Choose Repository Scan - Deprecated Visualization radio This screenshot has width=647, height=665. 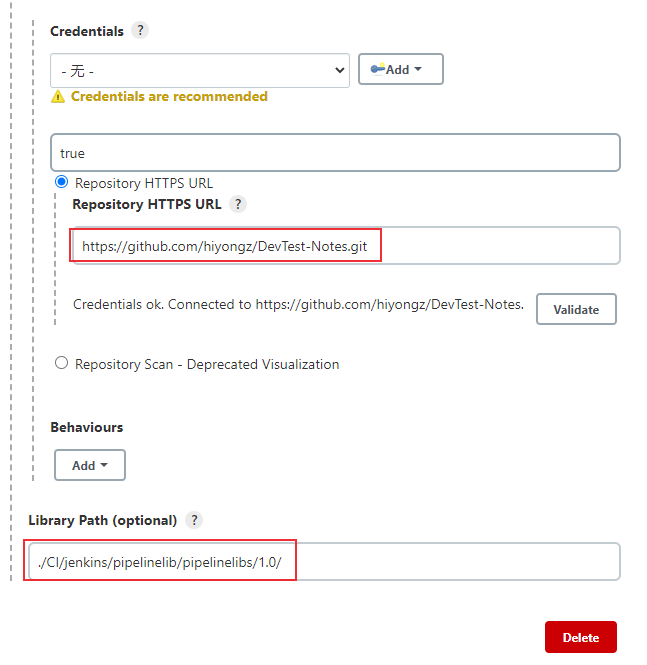pos(61,363)
